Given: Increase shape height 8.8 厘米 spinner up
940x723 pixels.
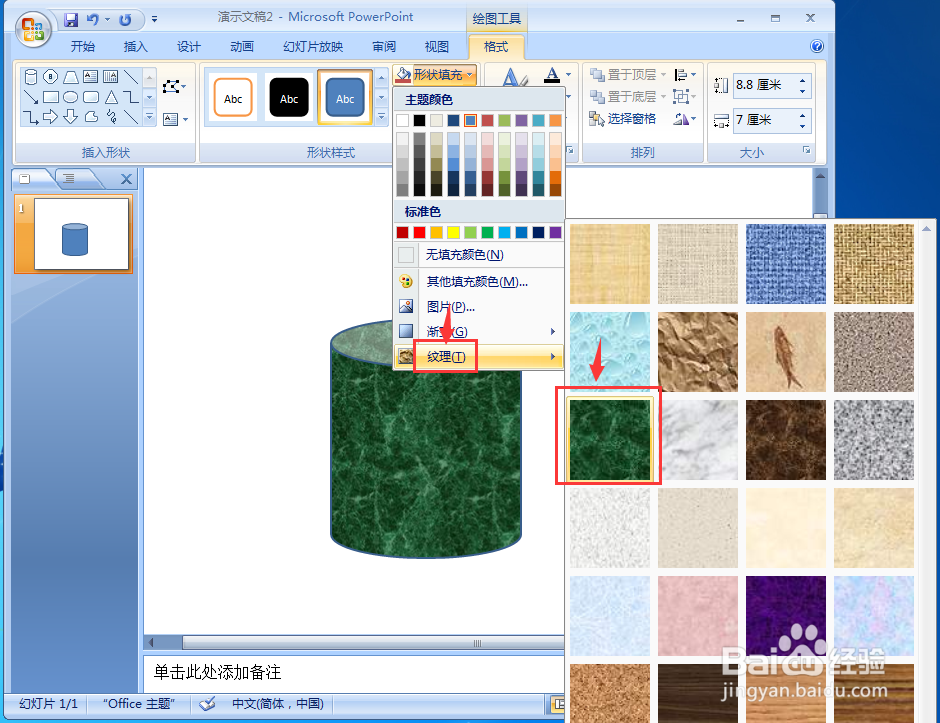Looking at the screenshot, I should 802,80.
